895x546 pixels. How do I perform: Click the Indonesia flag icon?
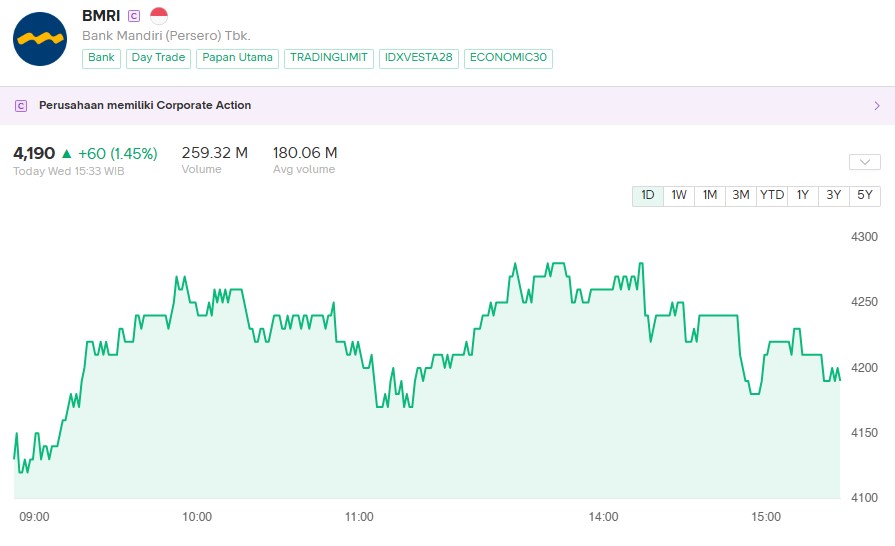[159, 15]
